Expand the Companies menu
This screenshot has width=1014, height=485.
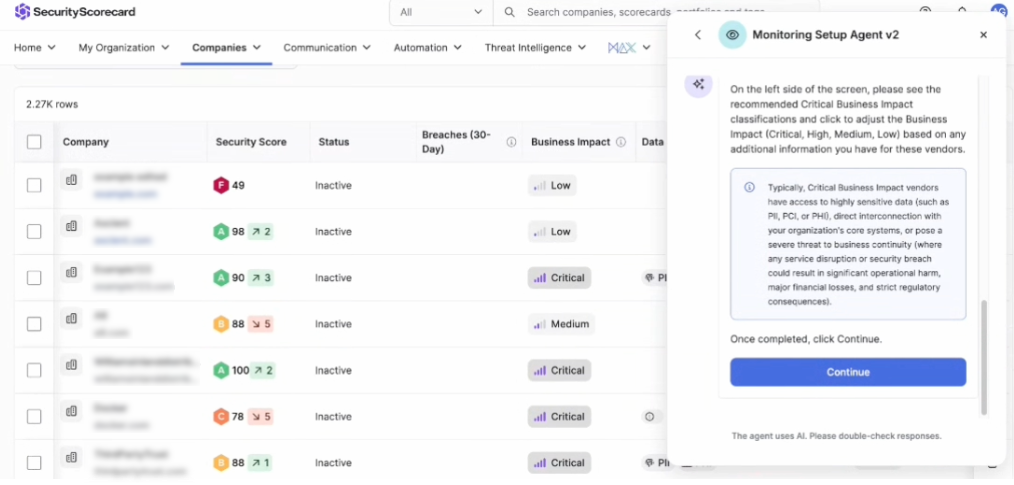click(226, 48)
